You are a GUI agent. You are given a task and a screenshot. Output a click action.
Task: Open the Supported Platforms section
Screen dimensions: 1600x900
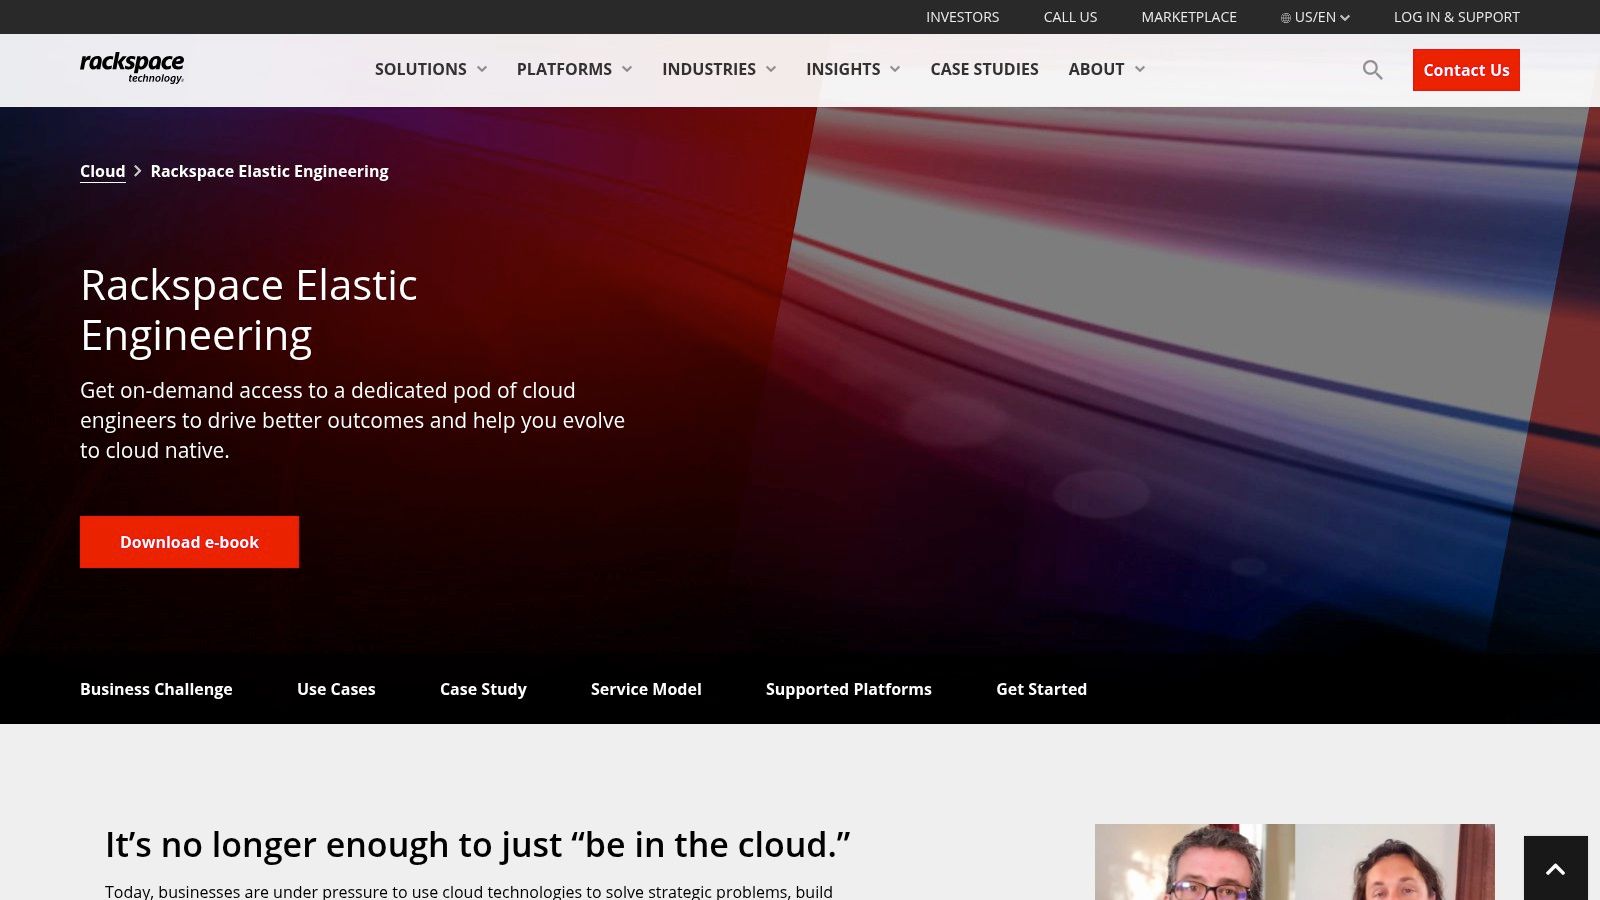point(848,689)
